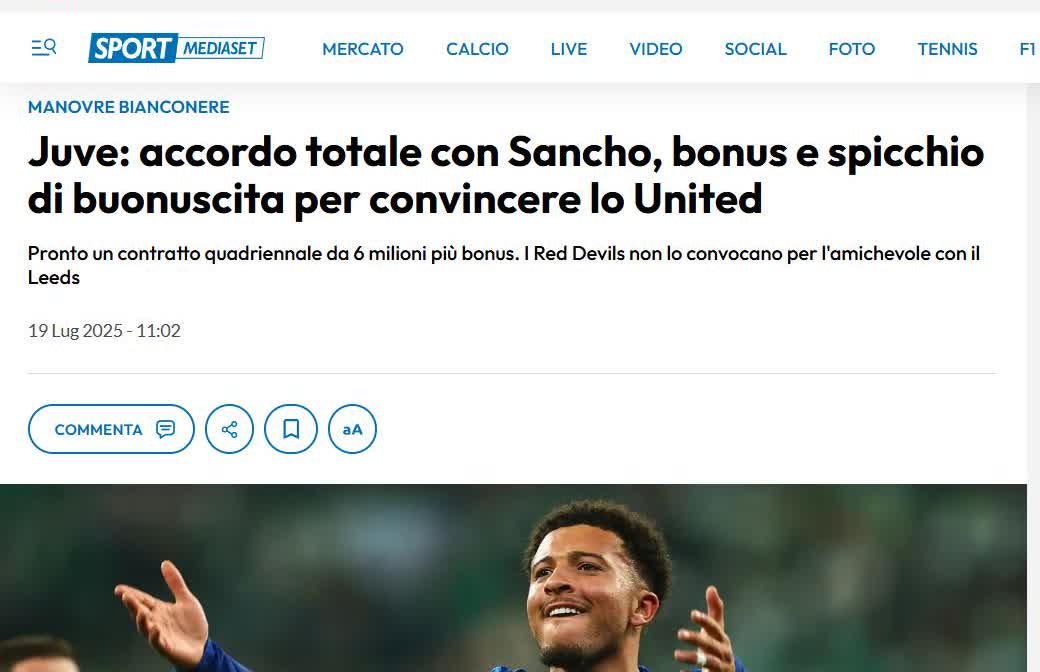Open the Calcio section
The width and height of the screenshot is (1040, 672).
(477, 49)
